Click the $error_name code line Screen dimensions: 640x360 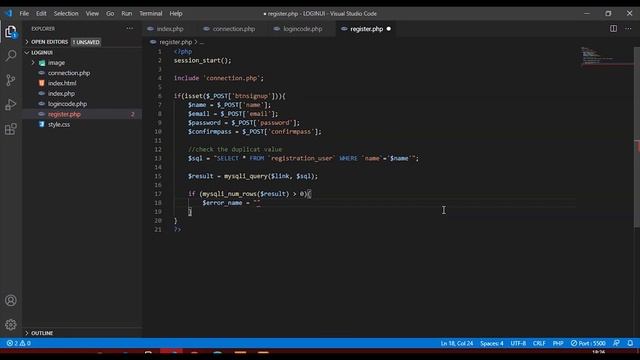click(x=232, y=203)
